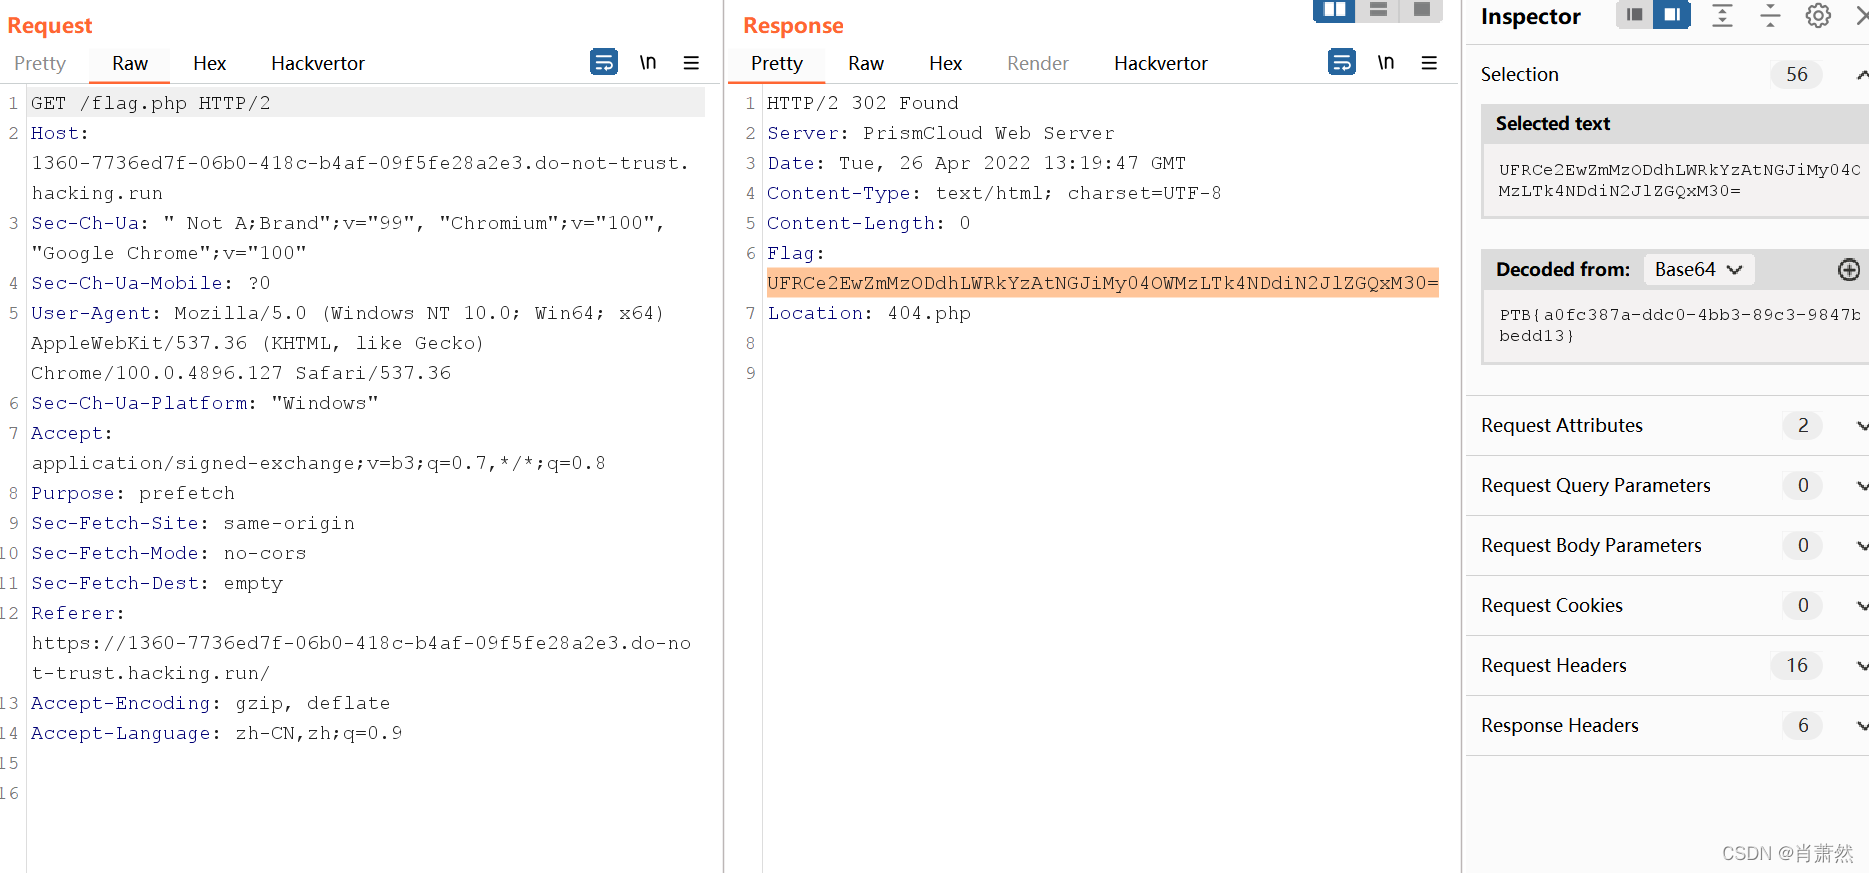Expand Request Attributes section
Viewport: 1869px width, 873px height.
click(x=1861, y=426)
